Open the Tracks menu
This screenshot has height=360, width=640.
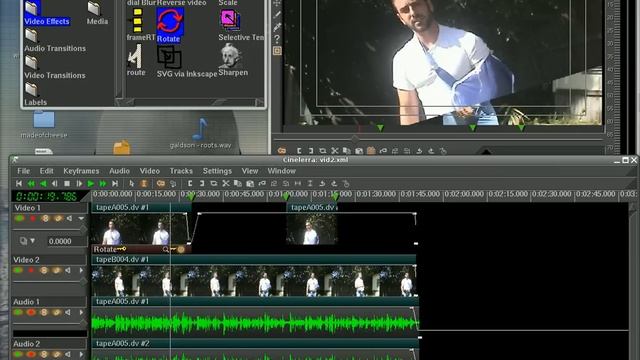pos(181,171)
